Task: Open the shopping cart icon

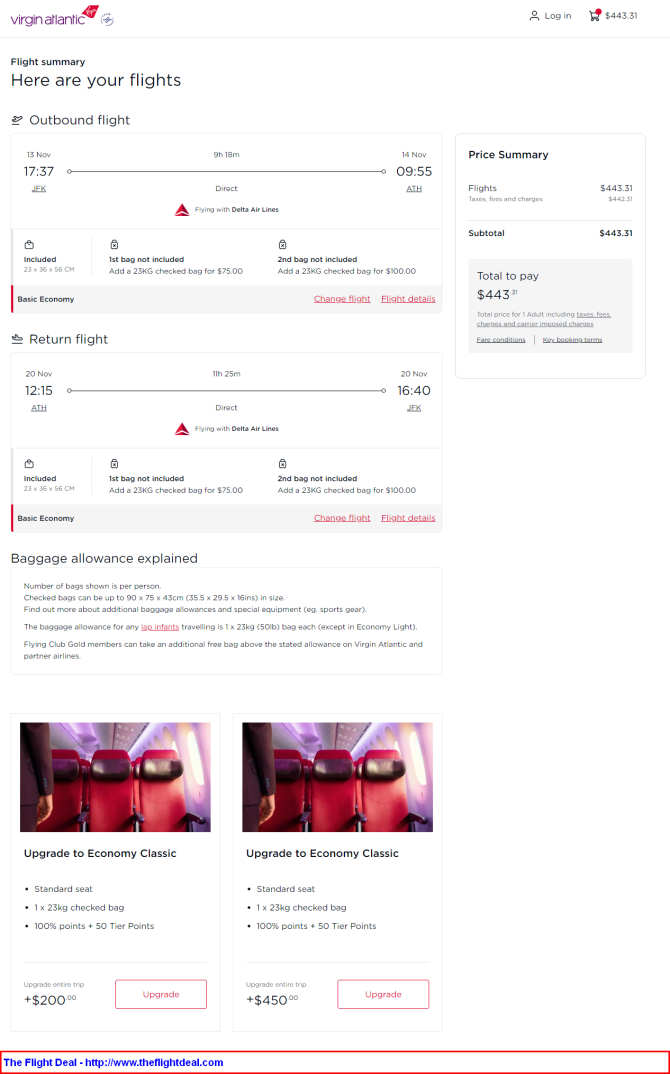Action: pyautogui.click(x=594, y=15)
